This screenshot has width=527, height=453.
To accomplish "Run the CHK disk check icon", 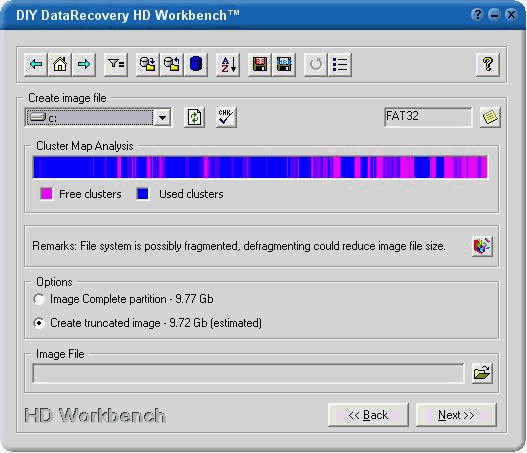I will coord(226,117).
